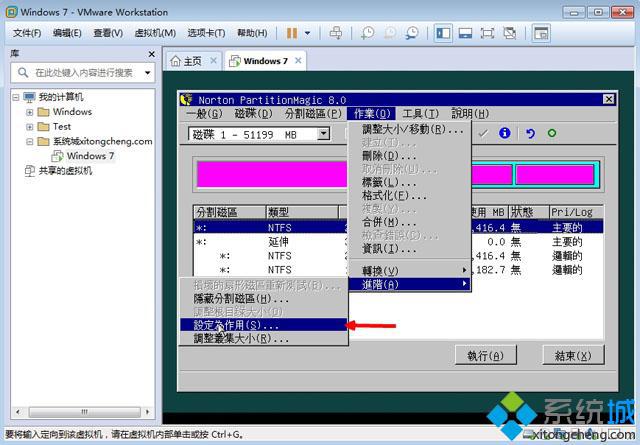Open the 帮助(H) menu
This screenshot has height=445, width=640.
click(252, 33)
